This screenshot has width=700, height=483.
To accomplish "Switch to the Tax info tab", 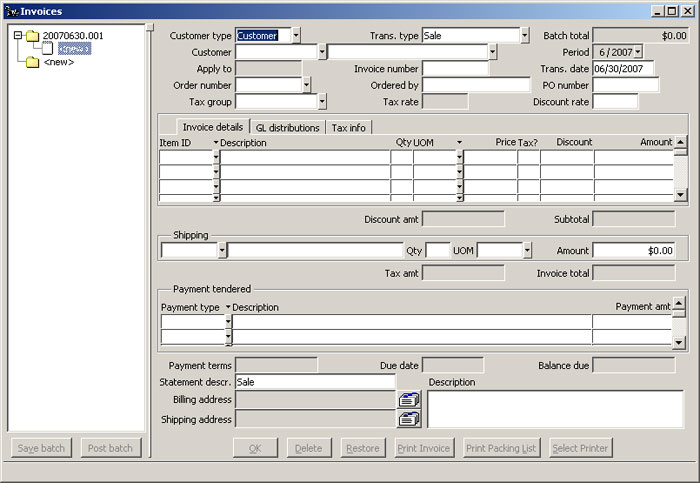I will 349,128.
